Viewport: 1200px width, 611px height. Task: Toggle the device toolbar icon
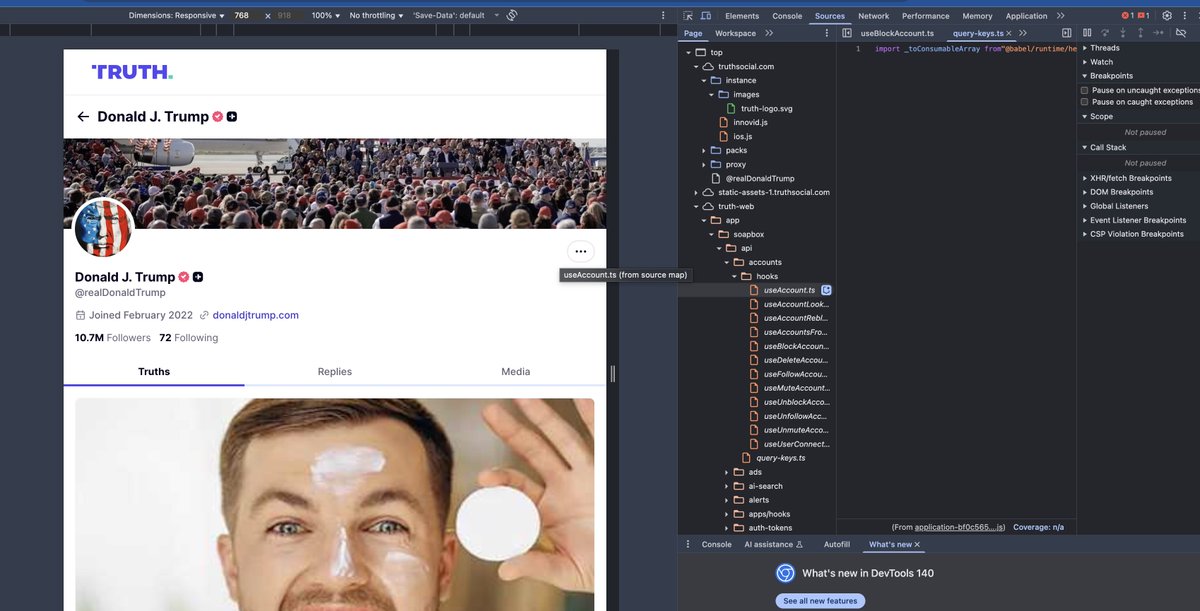click(706, 16)
